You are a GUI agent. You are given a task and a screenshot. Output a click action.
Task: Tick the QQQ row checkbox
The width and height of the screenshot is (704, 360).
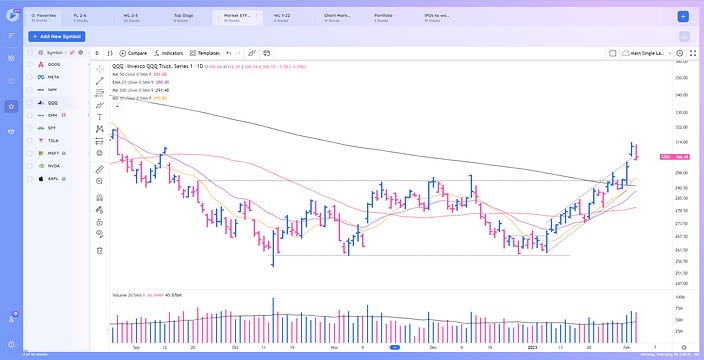pos(30,102)
